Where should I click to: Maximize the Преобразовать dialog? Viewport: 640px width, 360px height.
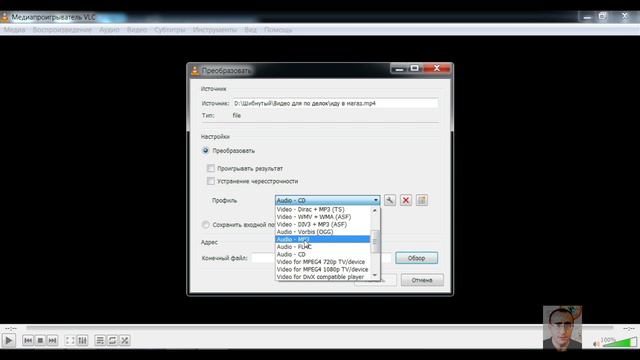(x=415, y=69)
